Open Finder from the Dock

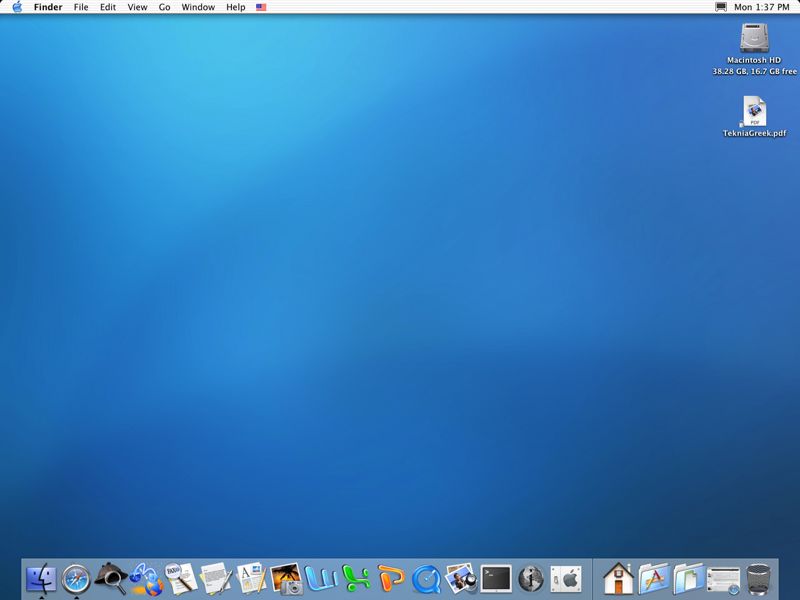click(42, 577)
